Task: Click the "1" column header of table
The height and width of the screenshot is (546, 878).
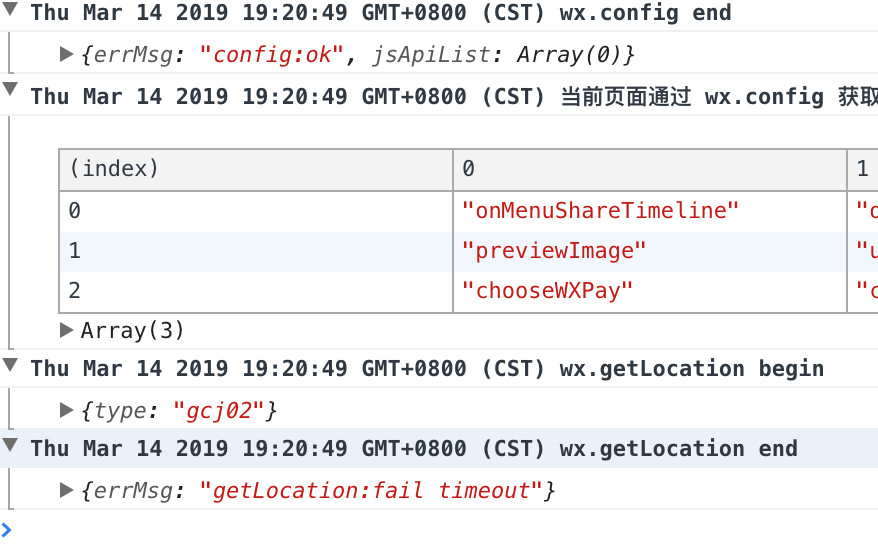Action: pos(862,169)
